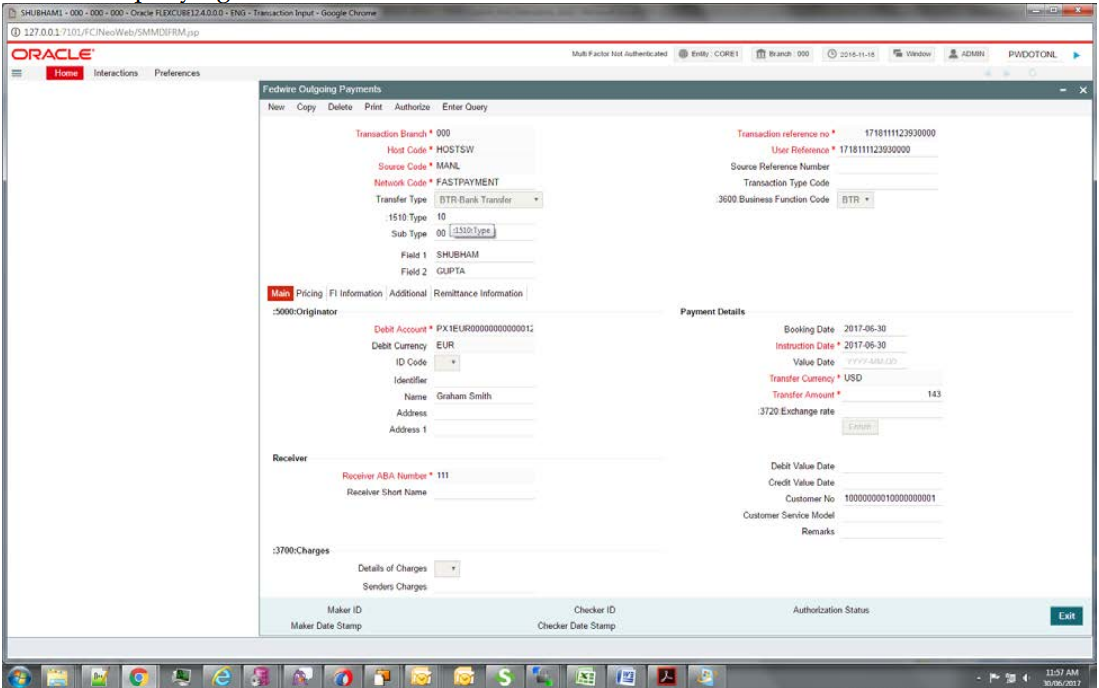Click Enter Query in the form toolbar
This screenshot has height=688, width=1099.
pyautogui.click(x=465, y=107)
